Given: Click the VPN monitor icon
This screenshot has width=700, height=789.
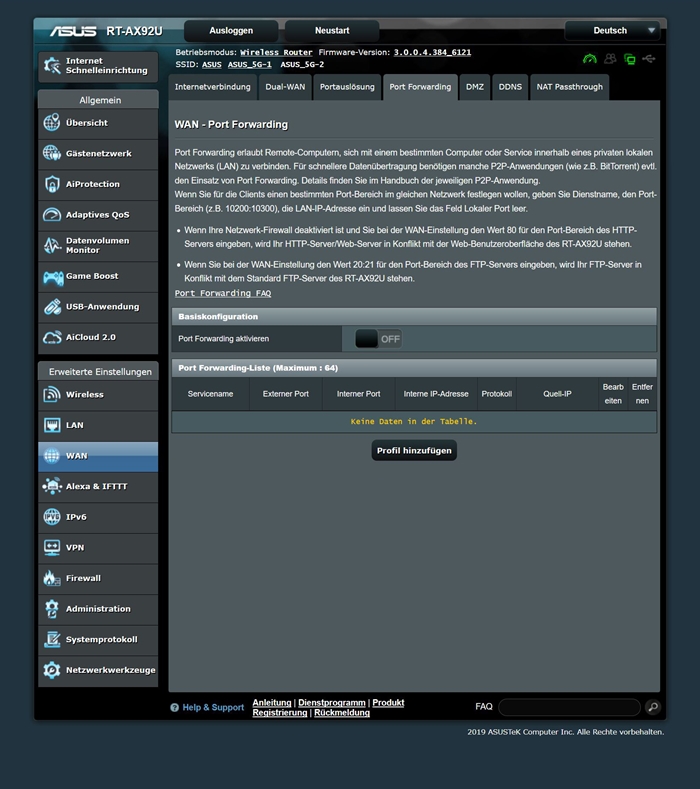Looking at the screenshot, I should tap(52, 547).
